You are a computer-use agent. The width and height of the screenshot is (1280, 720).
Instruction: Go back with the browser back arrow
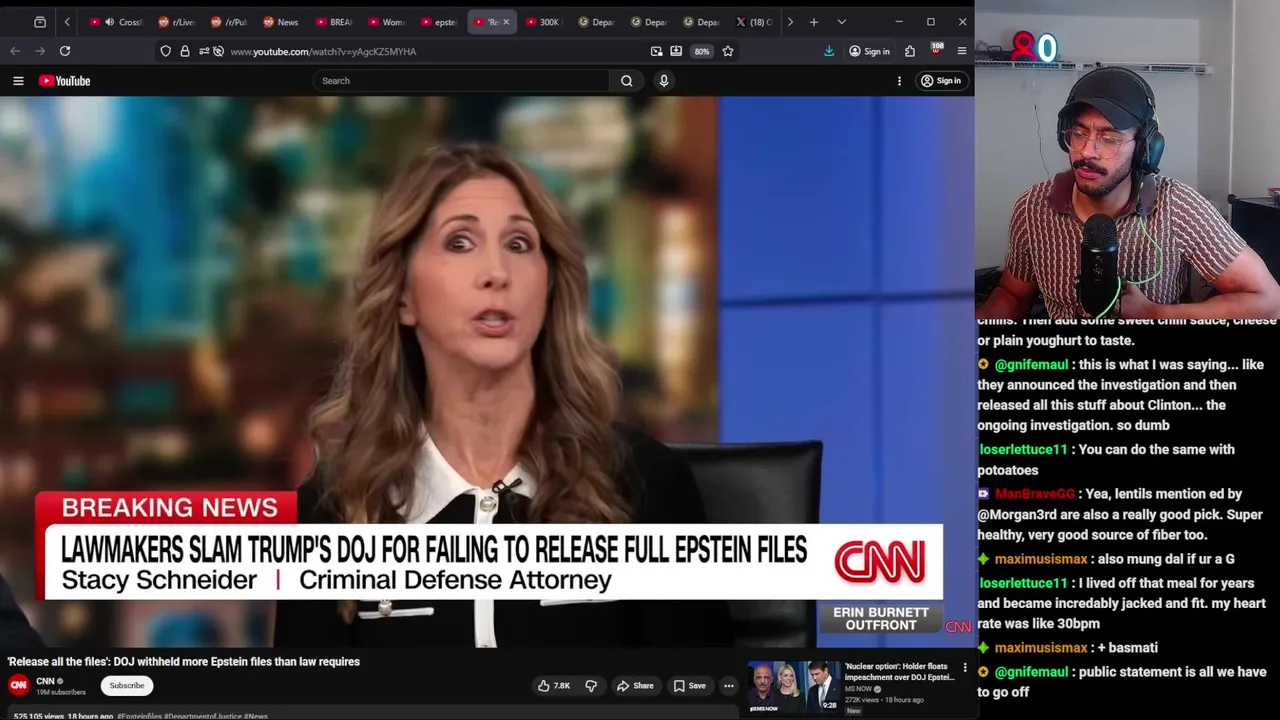[x=15, y=51]
